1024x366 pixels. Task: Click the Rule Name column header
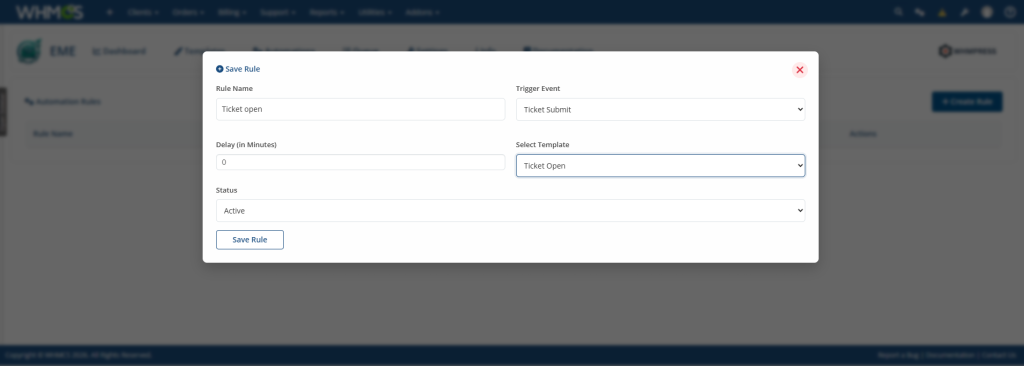point(53,133)
